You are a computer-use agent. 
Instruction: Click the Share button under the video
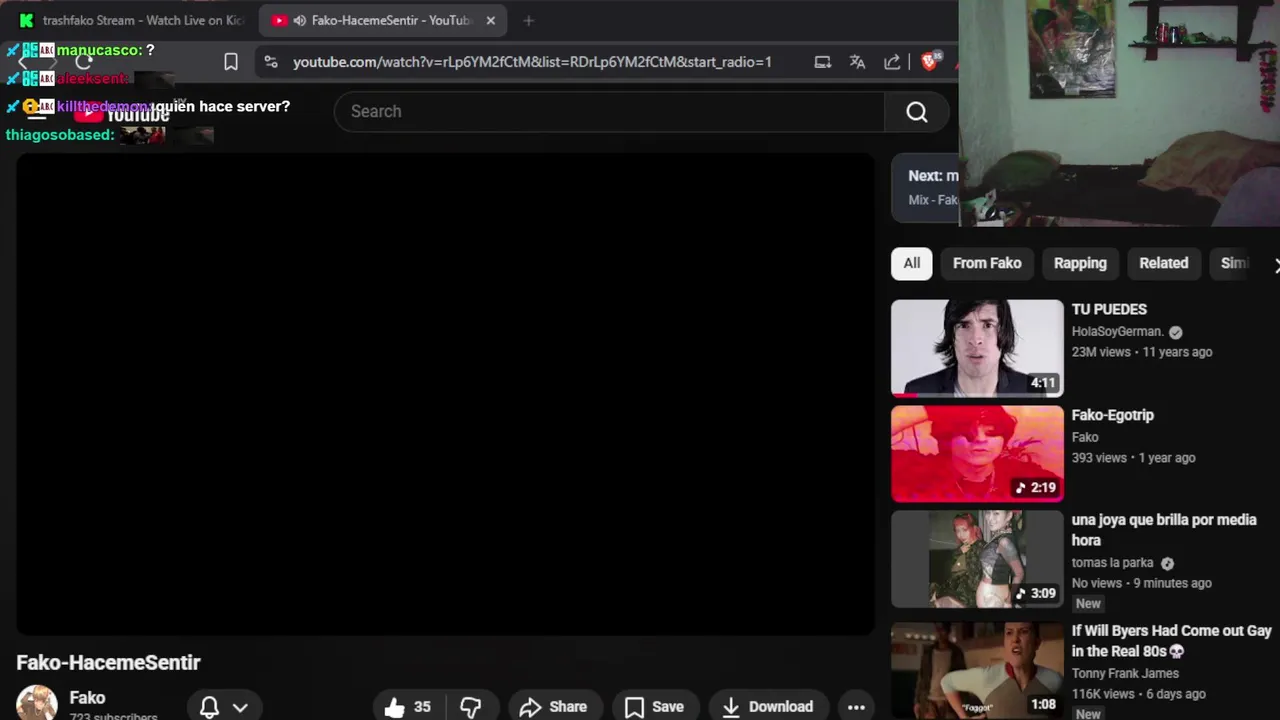553,707
